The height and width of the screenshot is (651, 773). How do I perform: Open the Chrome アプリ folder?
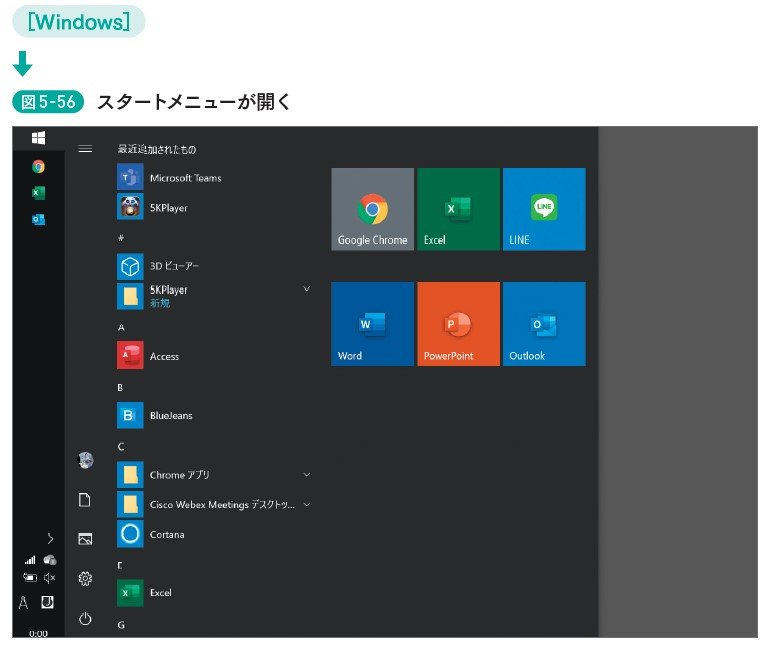[x=214, y=475]
